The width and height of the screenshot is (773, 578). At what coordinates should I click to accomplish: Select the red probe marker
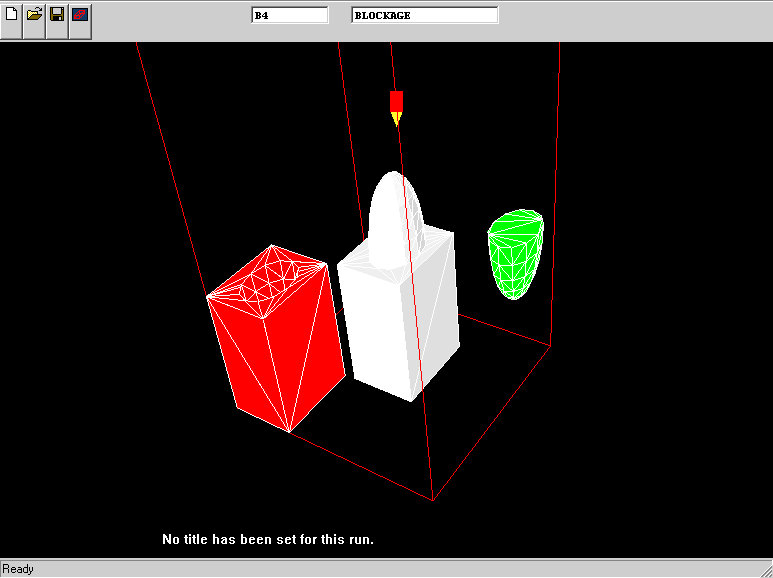[x=396, y=101]
